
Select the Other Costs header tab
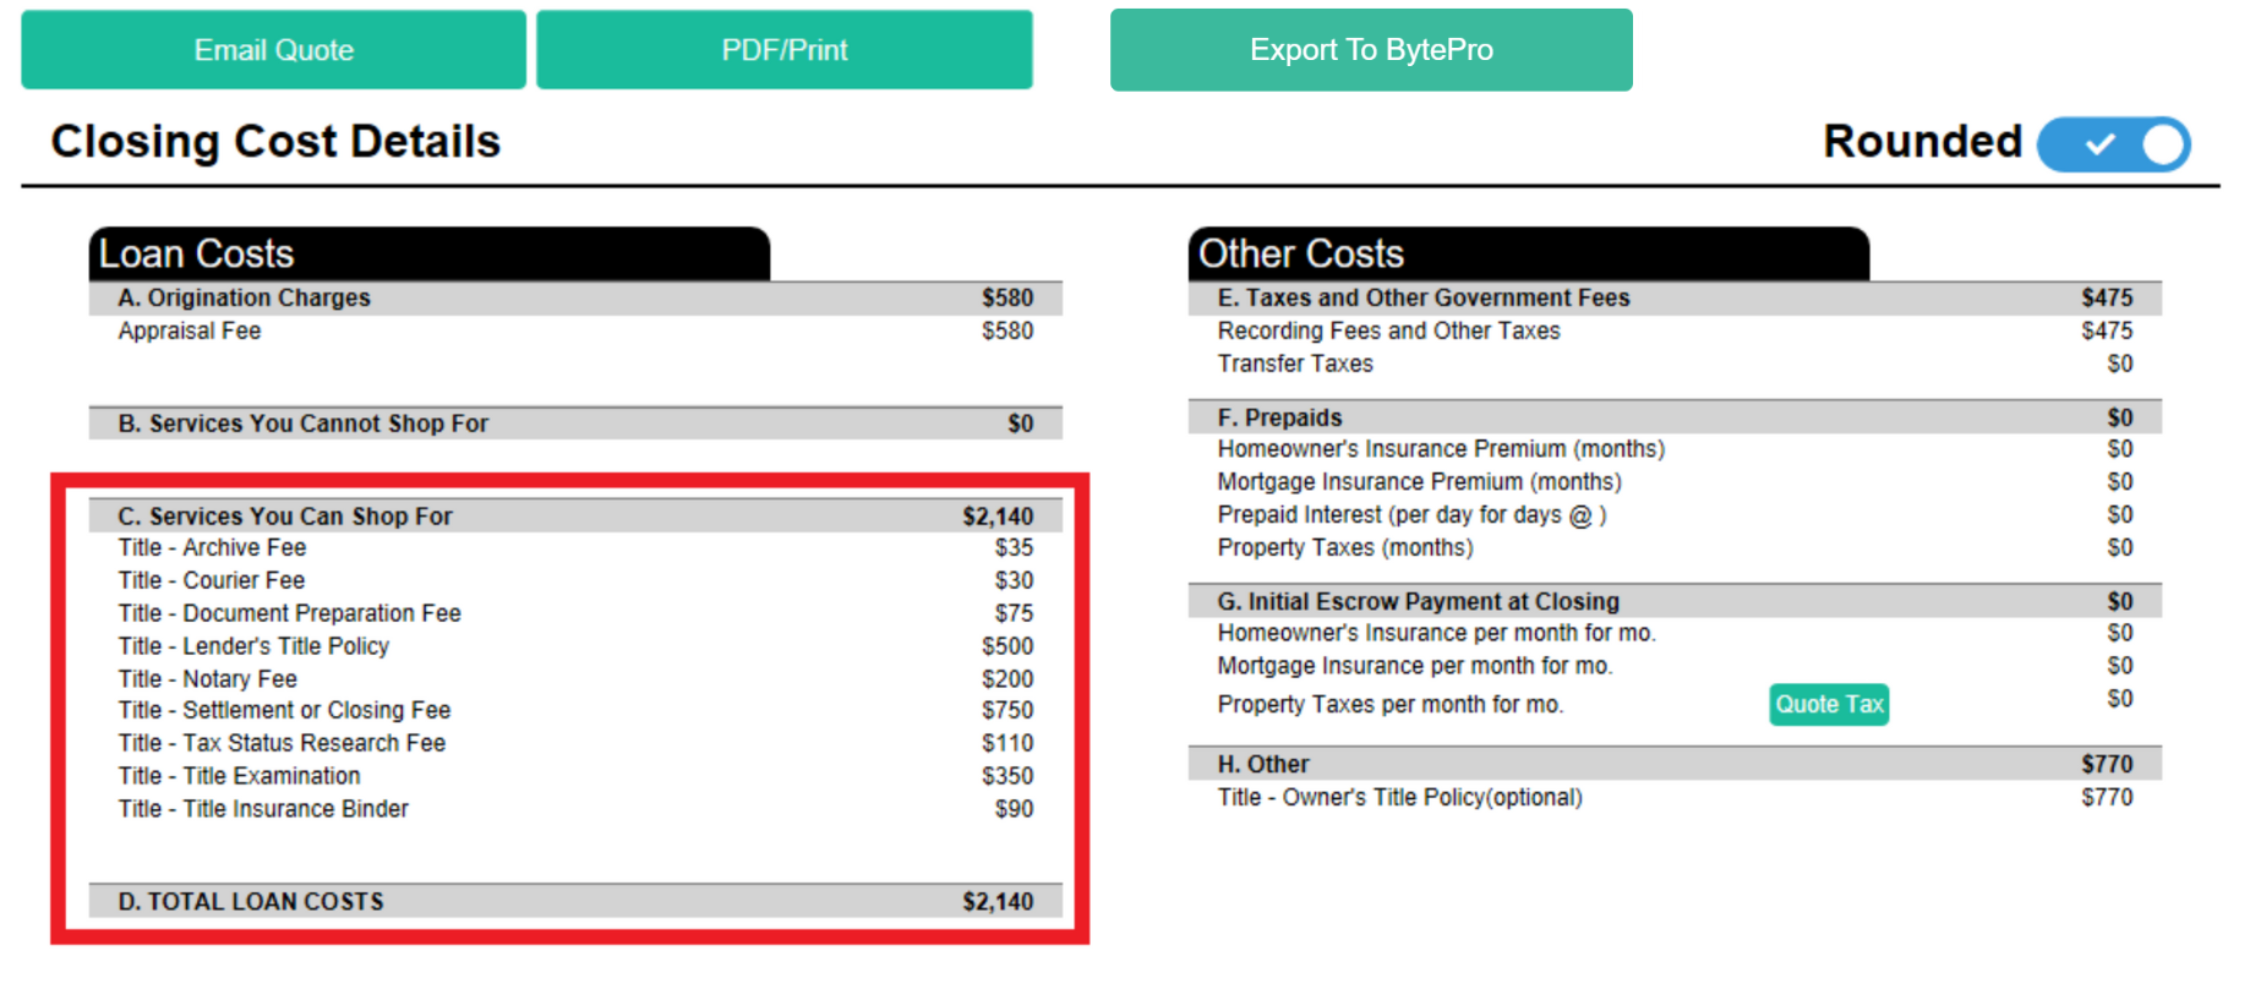(x=1528, y=254)
